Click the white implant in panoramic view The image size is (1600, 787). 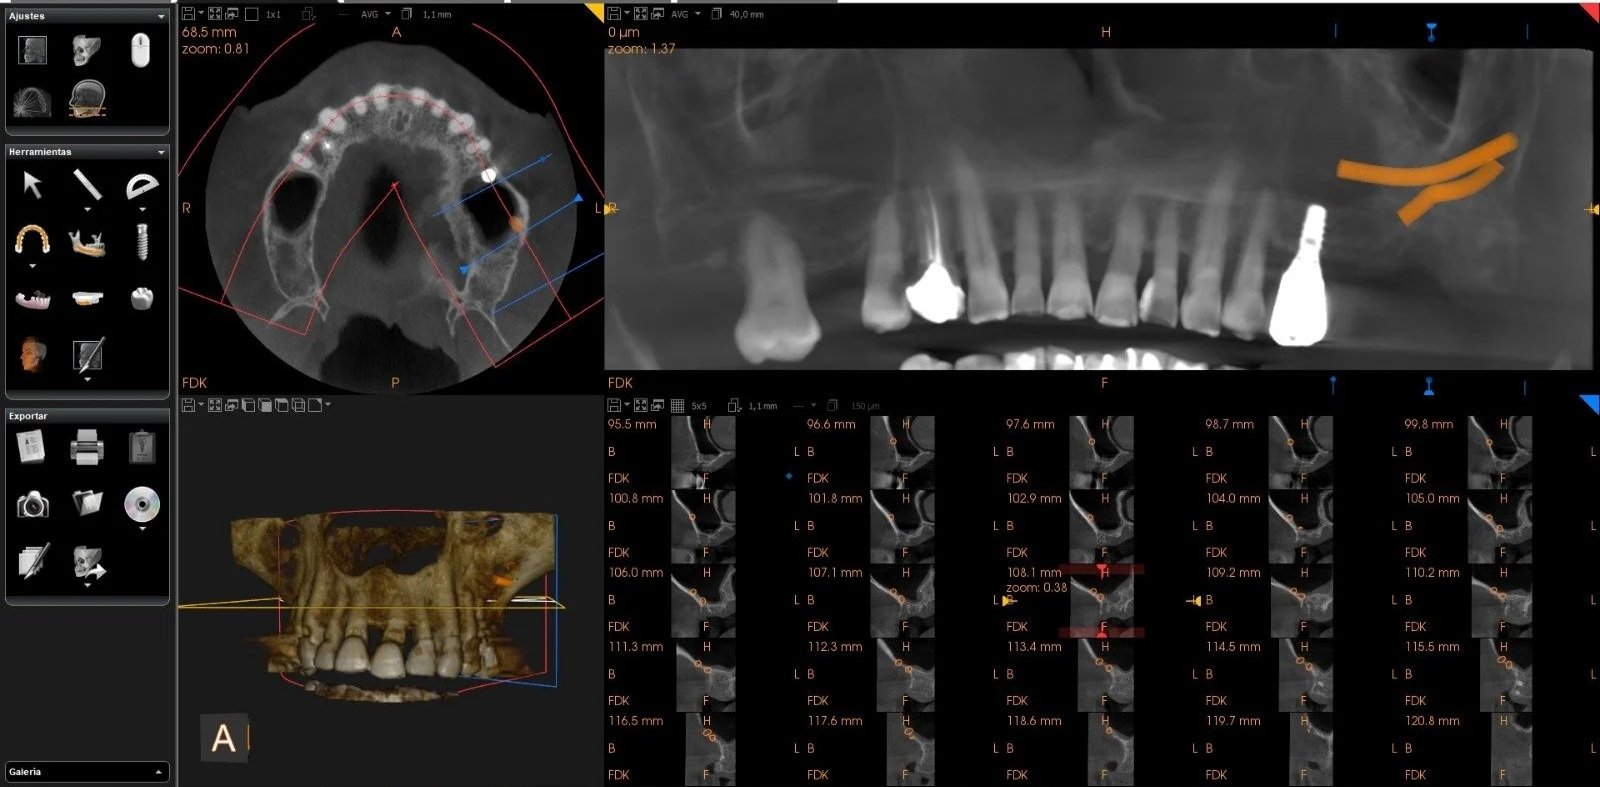[1300, 275]
